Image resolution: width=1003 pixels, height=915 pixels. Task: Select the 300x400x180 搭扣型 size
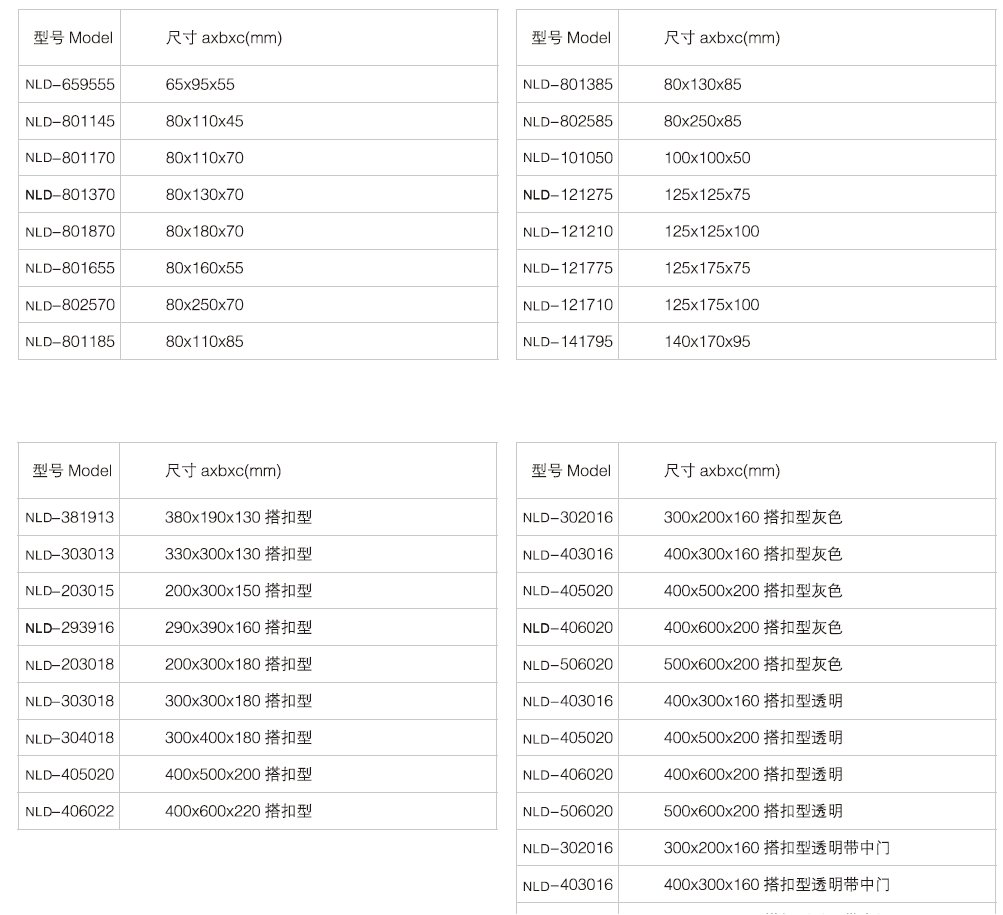[238, 738]
